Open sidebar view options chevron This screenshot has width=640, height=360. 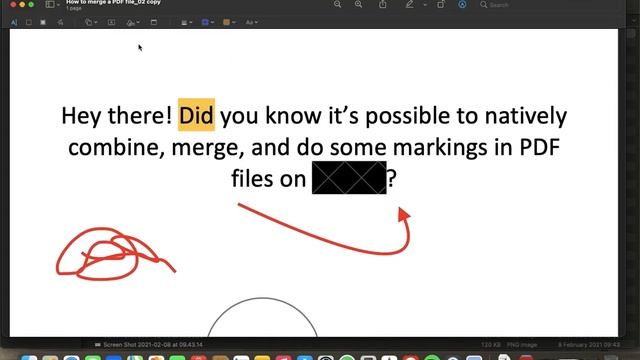58,4
